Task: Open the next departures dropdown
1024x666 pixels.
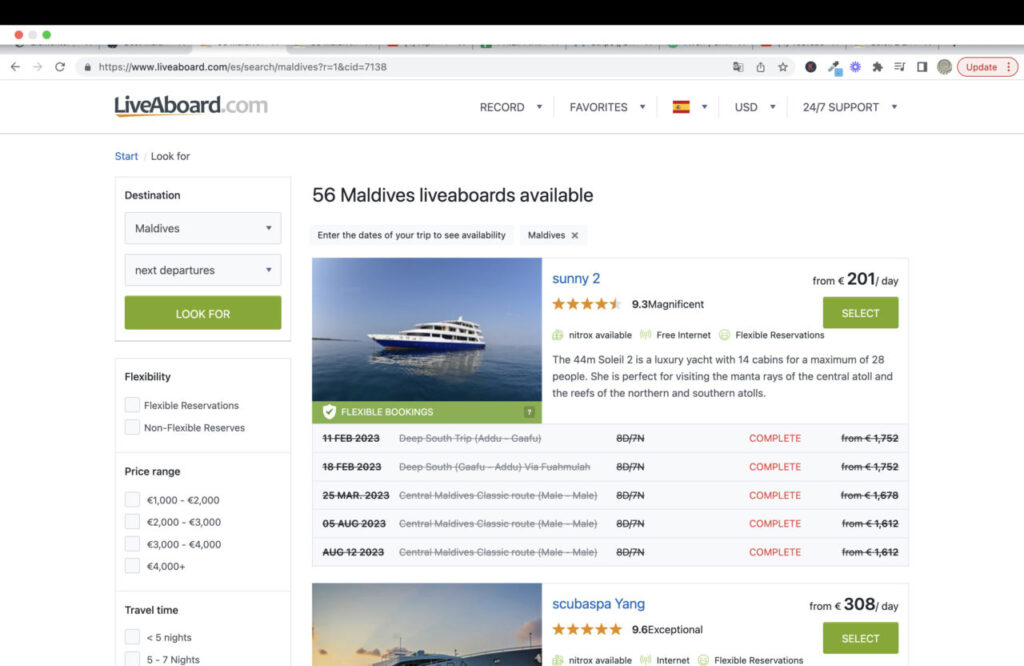Action: tap(203, 270)
